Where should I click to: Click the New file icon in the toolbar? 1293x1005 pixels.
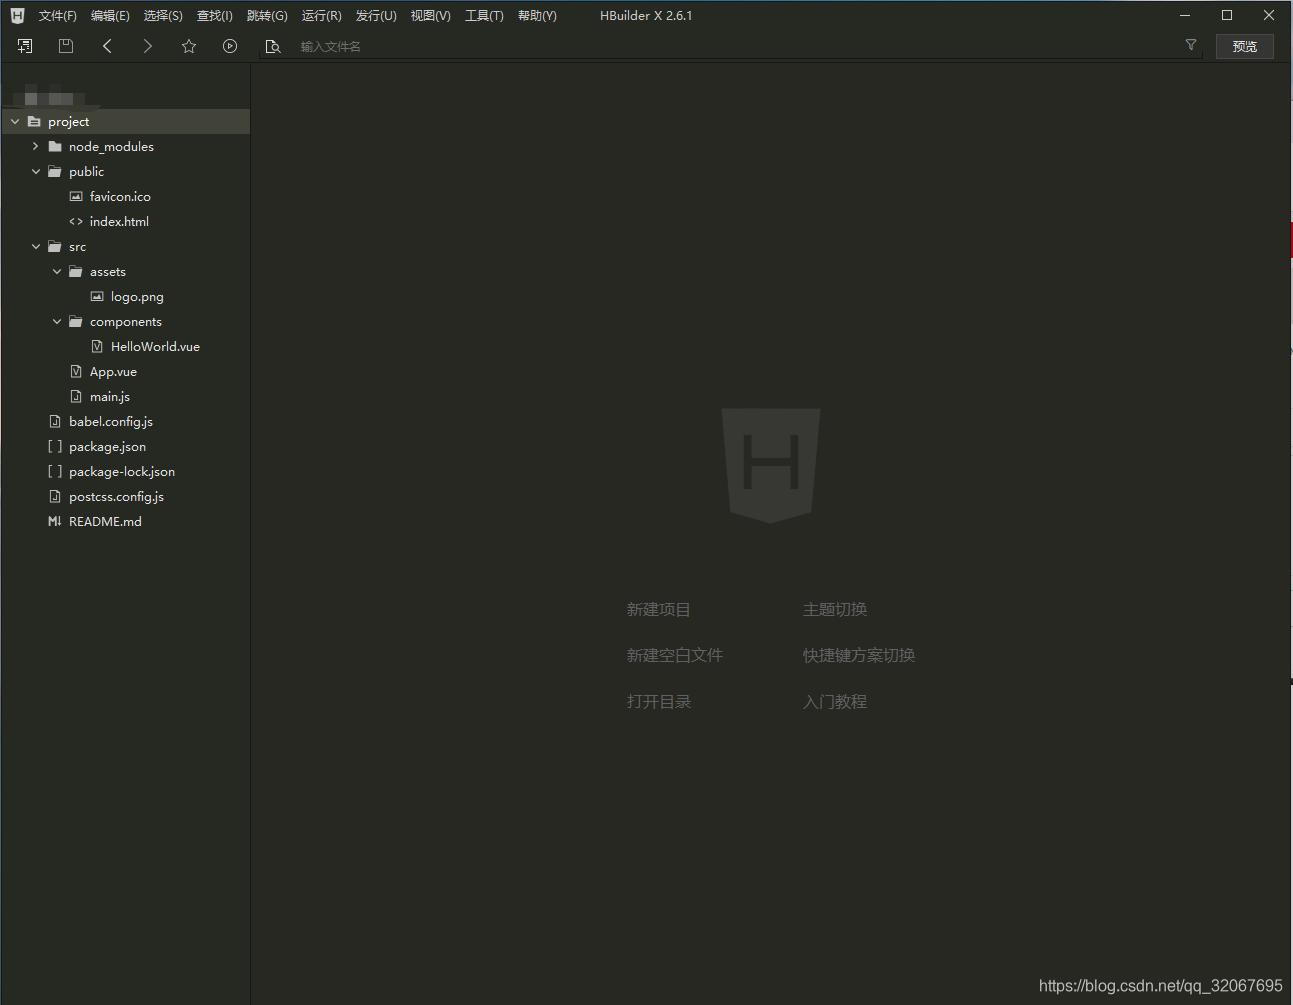(x=24, y=45)
